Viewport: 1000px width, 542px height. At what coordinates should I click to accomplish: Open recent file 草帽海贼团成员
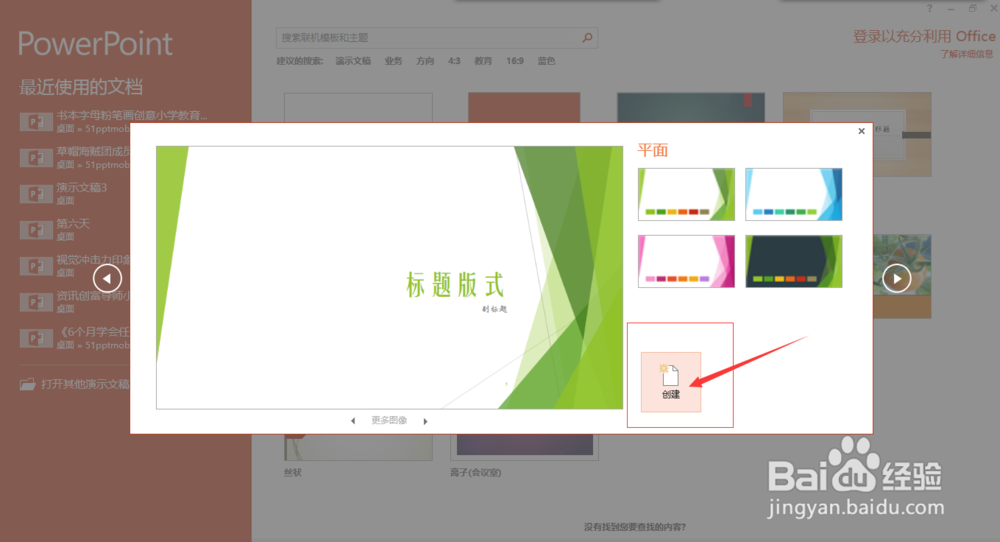[75, 157]
